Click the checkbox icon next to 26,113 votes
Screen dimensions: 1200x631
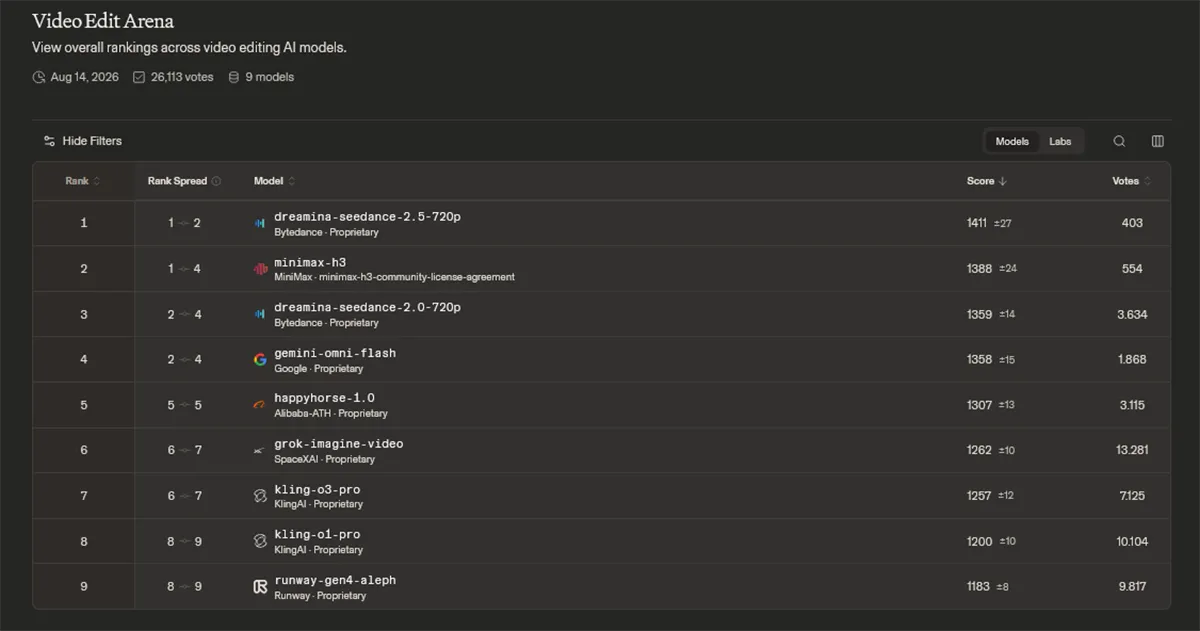(139, 77)
